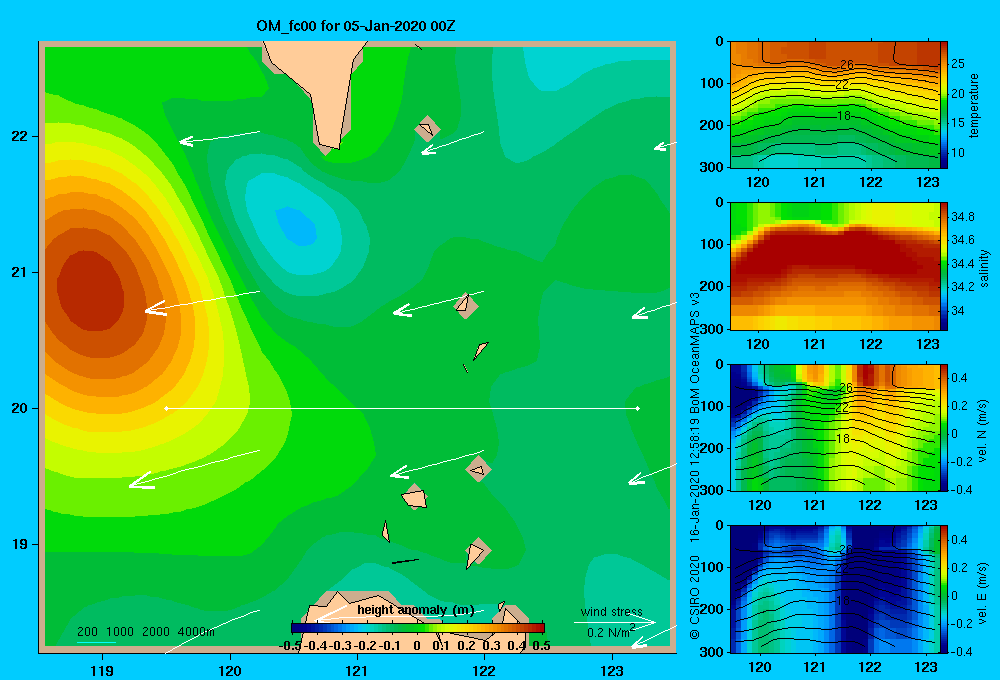Image resolution: width=1000 pixels, height=680 pixels.
Task: Click the vertical "© CSIRO 2020" copyright text
Action: pyautogui.click(x=695, y=597)
